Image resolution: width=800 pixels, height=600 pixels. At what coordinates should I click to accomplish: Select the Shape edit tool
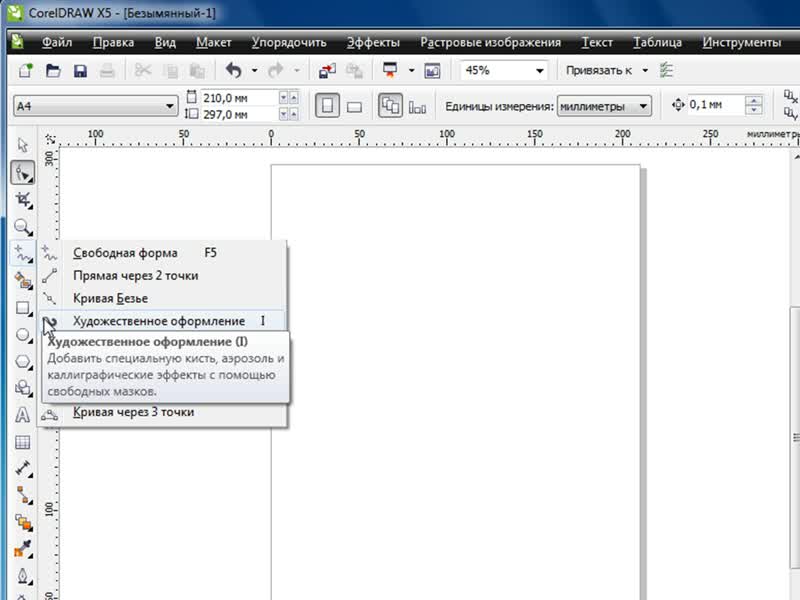[22, 172]
